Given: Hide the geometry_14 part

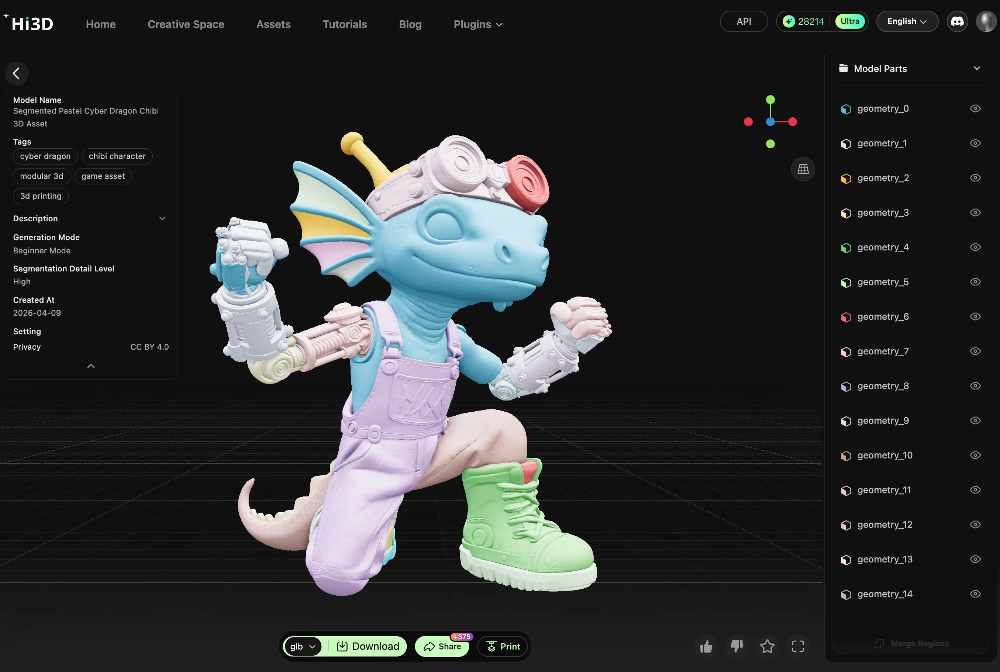Looking at the screenshot, I should point(975,594).
